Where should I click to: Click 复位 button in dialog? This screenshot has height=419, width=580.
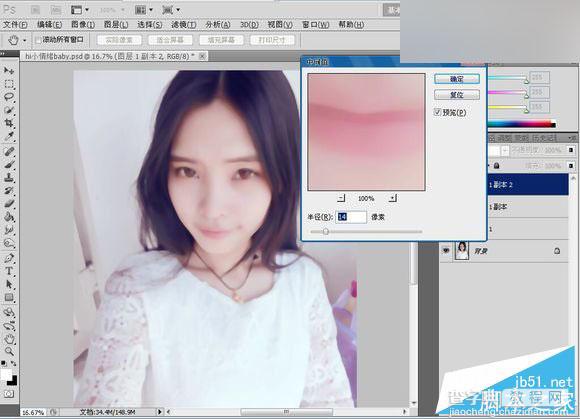[x=457, y=95]
